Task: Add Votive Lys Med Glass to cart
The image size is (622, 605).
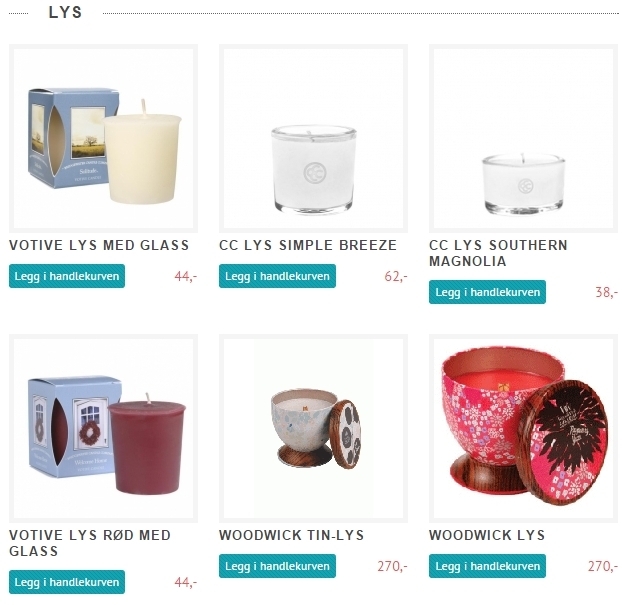Action: (x=67, y=276)
